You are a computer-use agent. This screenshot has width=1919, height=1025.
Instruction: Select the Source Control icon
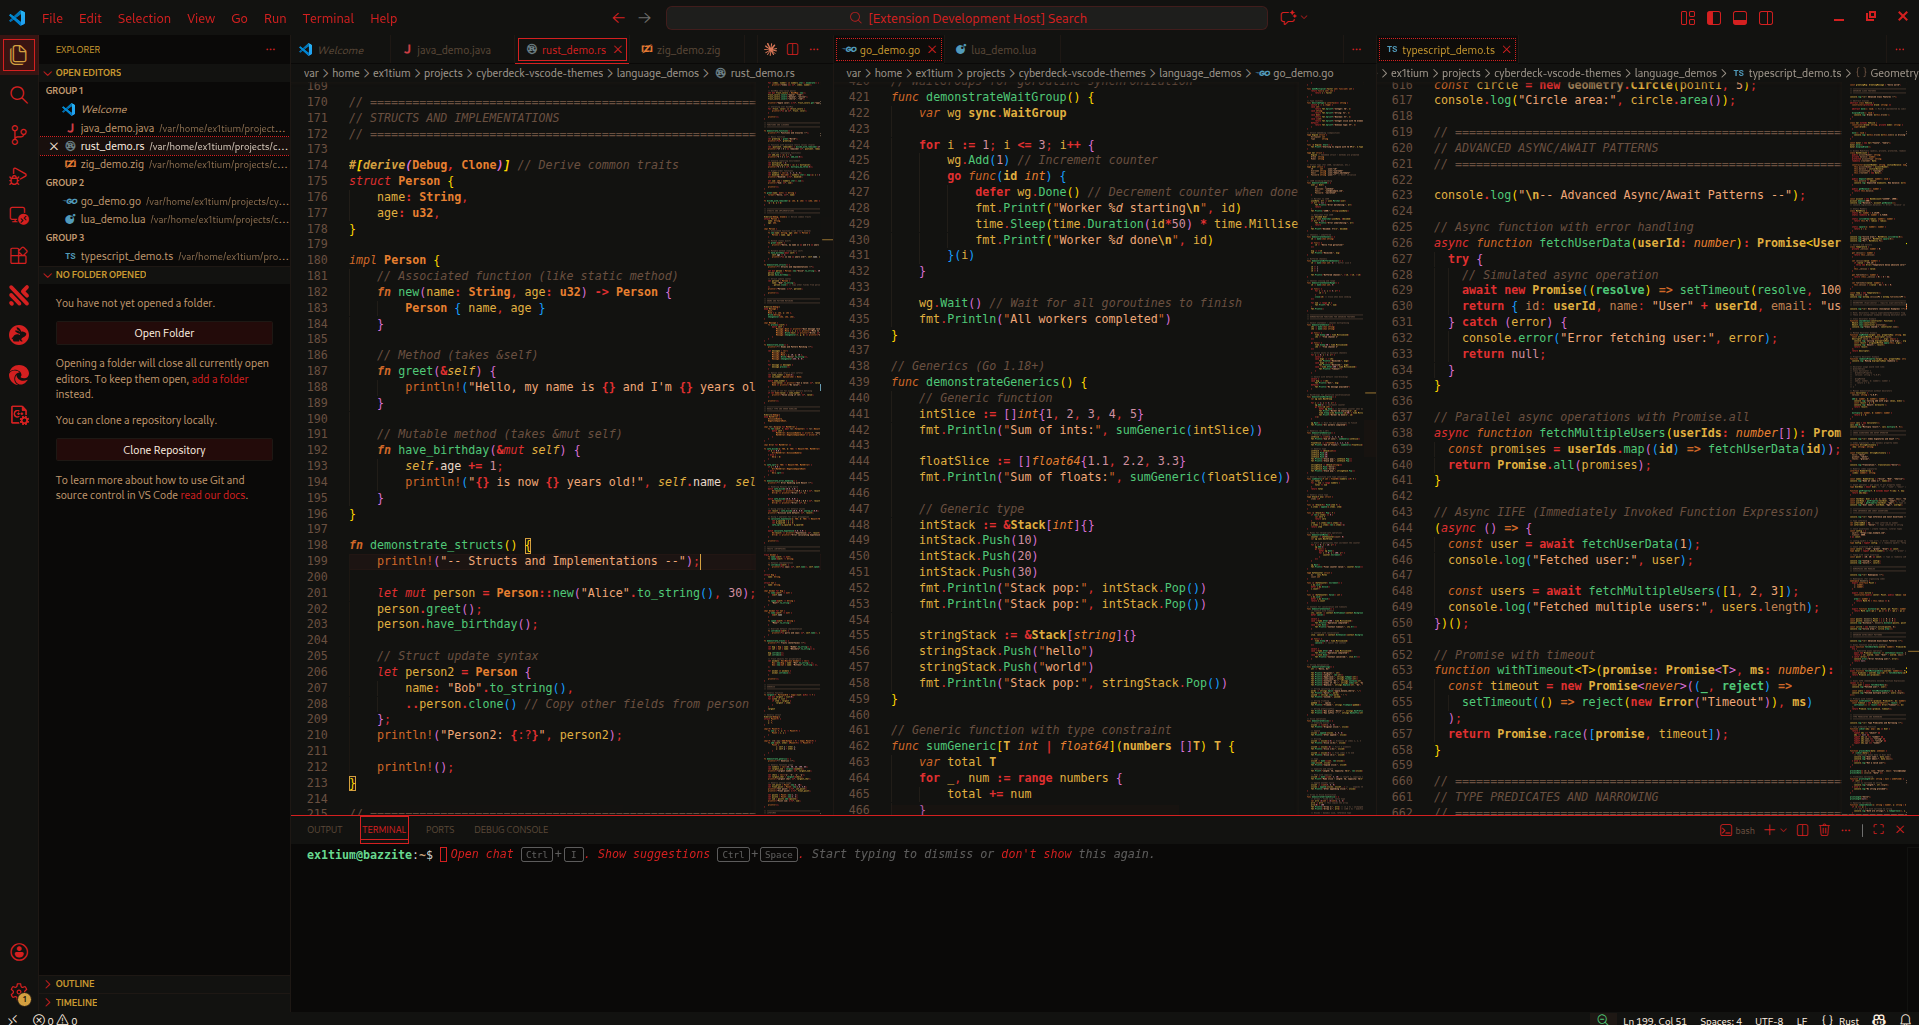(x=19, y=135)
